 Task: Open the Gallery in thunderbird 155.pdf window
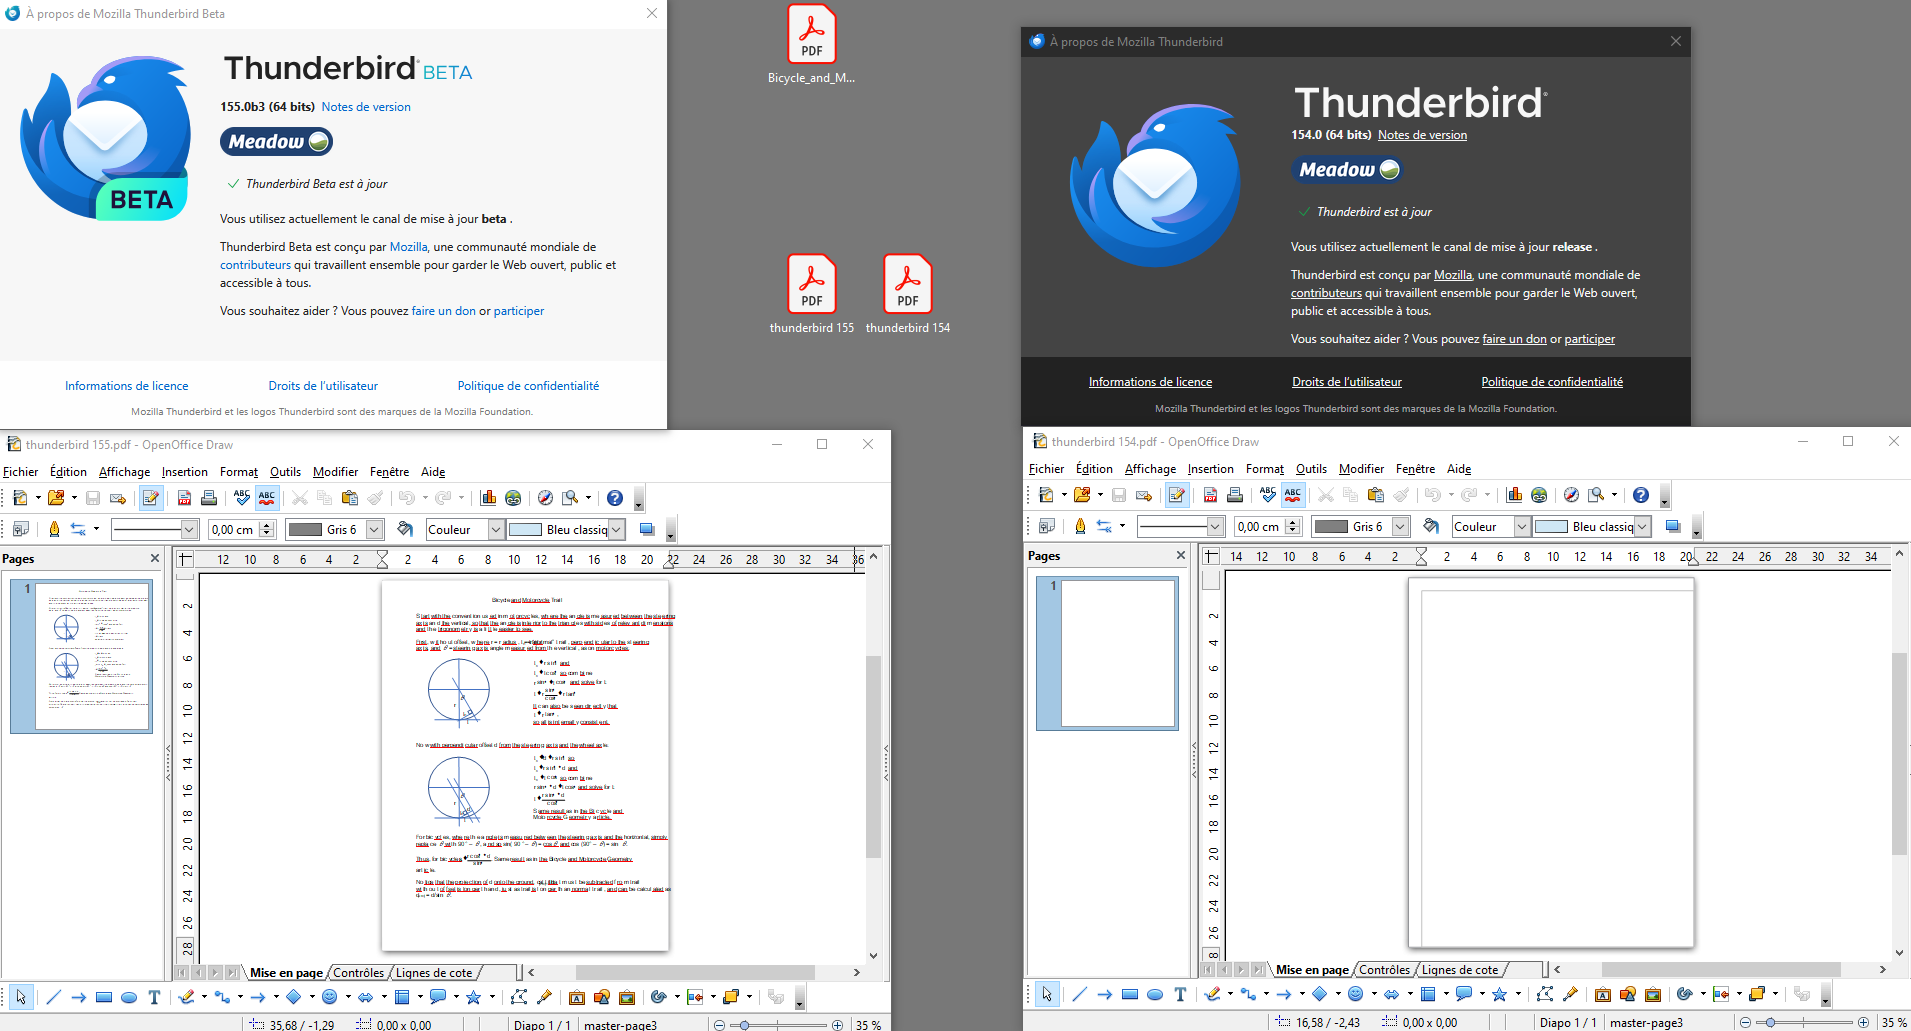pyautogui.click(x=627, y=997)
